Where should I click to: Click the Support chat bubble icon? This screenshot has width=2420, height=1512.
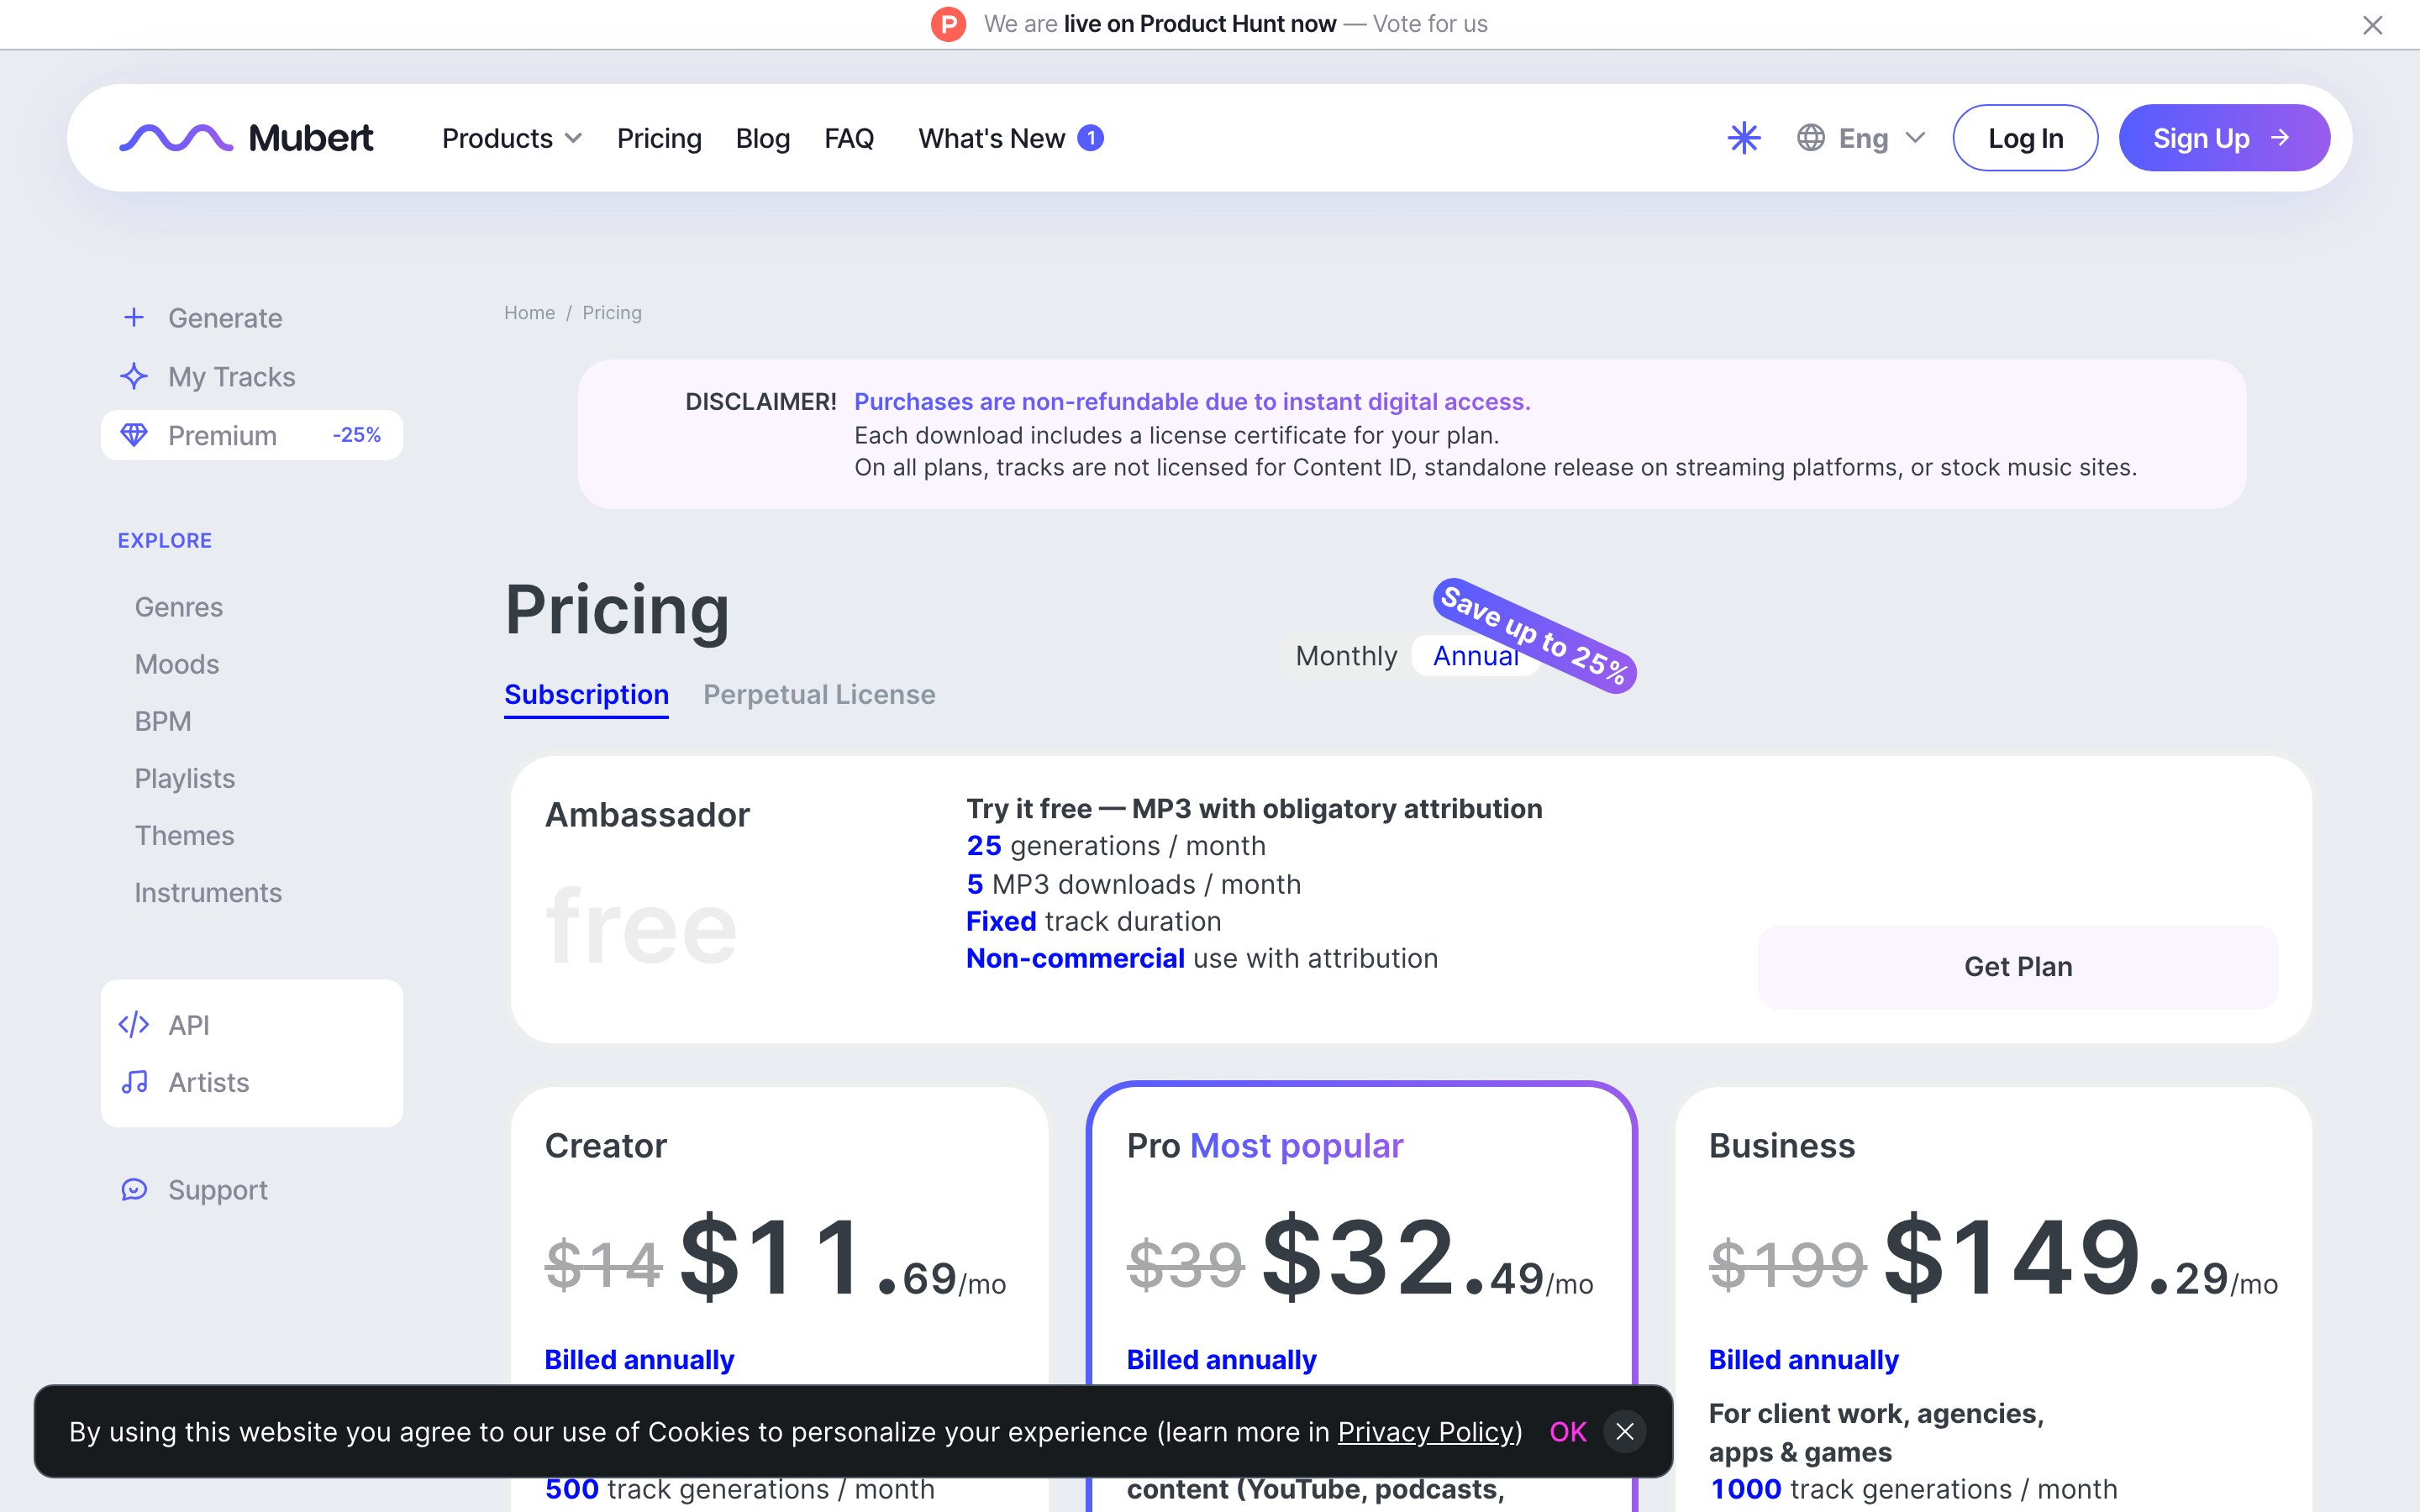[x=134, y=1190]
